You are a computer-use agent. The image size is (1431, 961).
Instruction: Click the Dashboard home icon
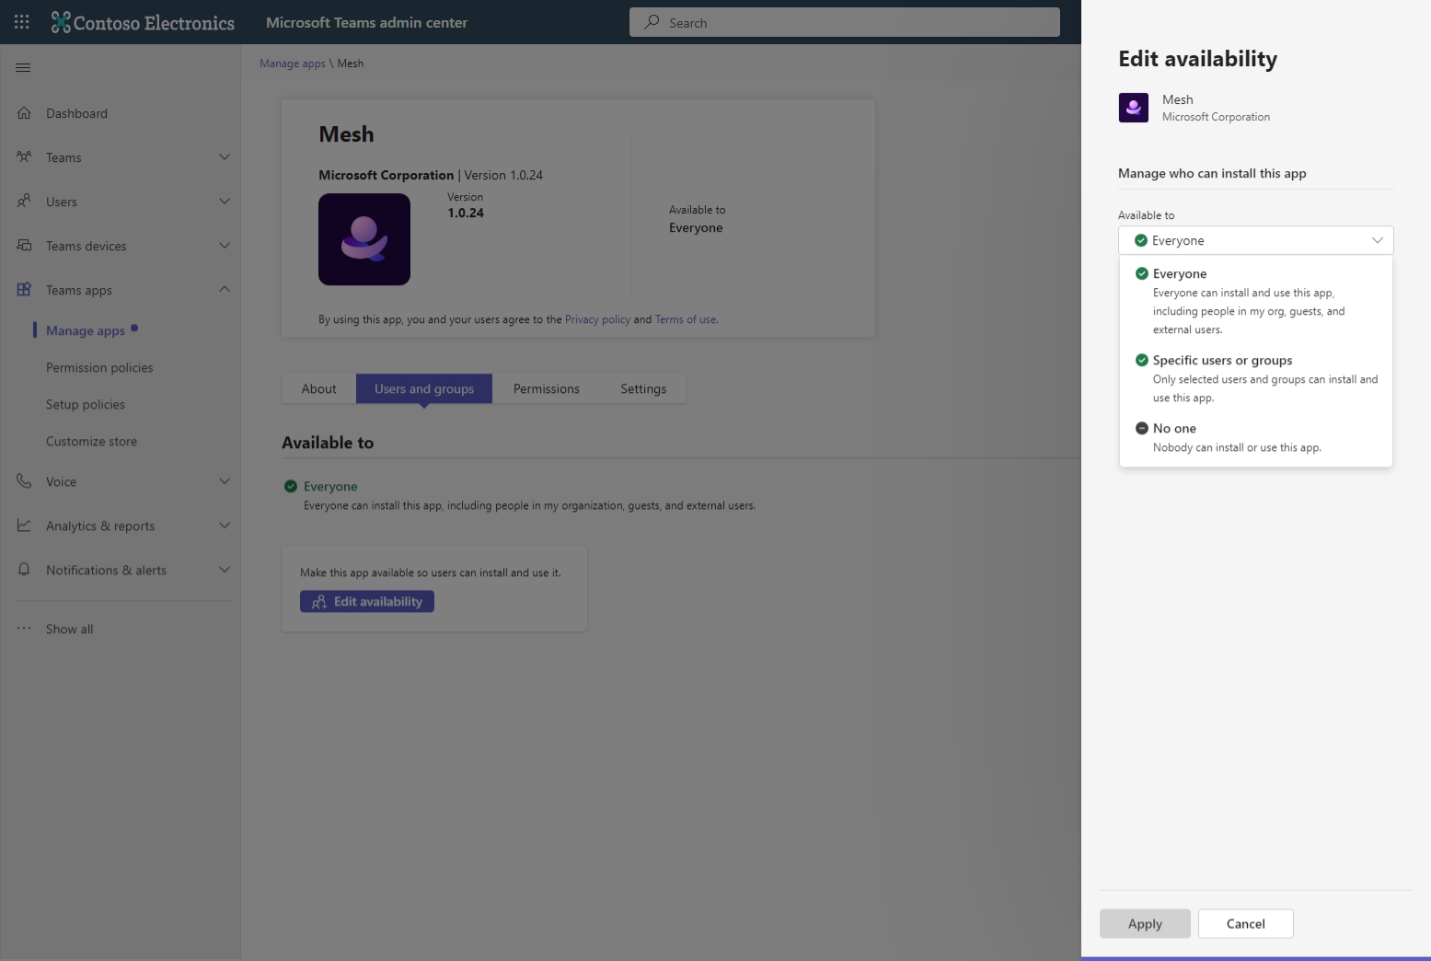pyautogui.click(x=24, y=113)
